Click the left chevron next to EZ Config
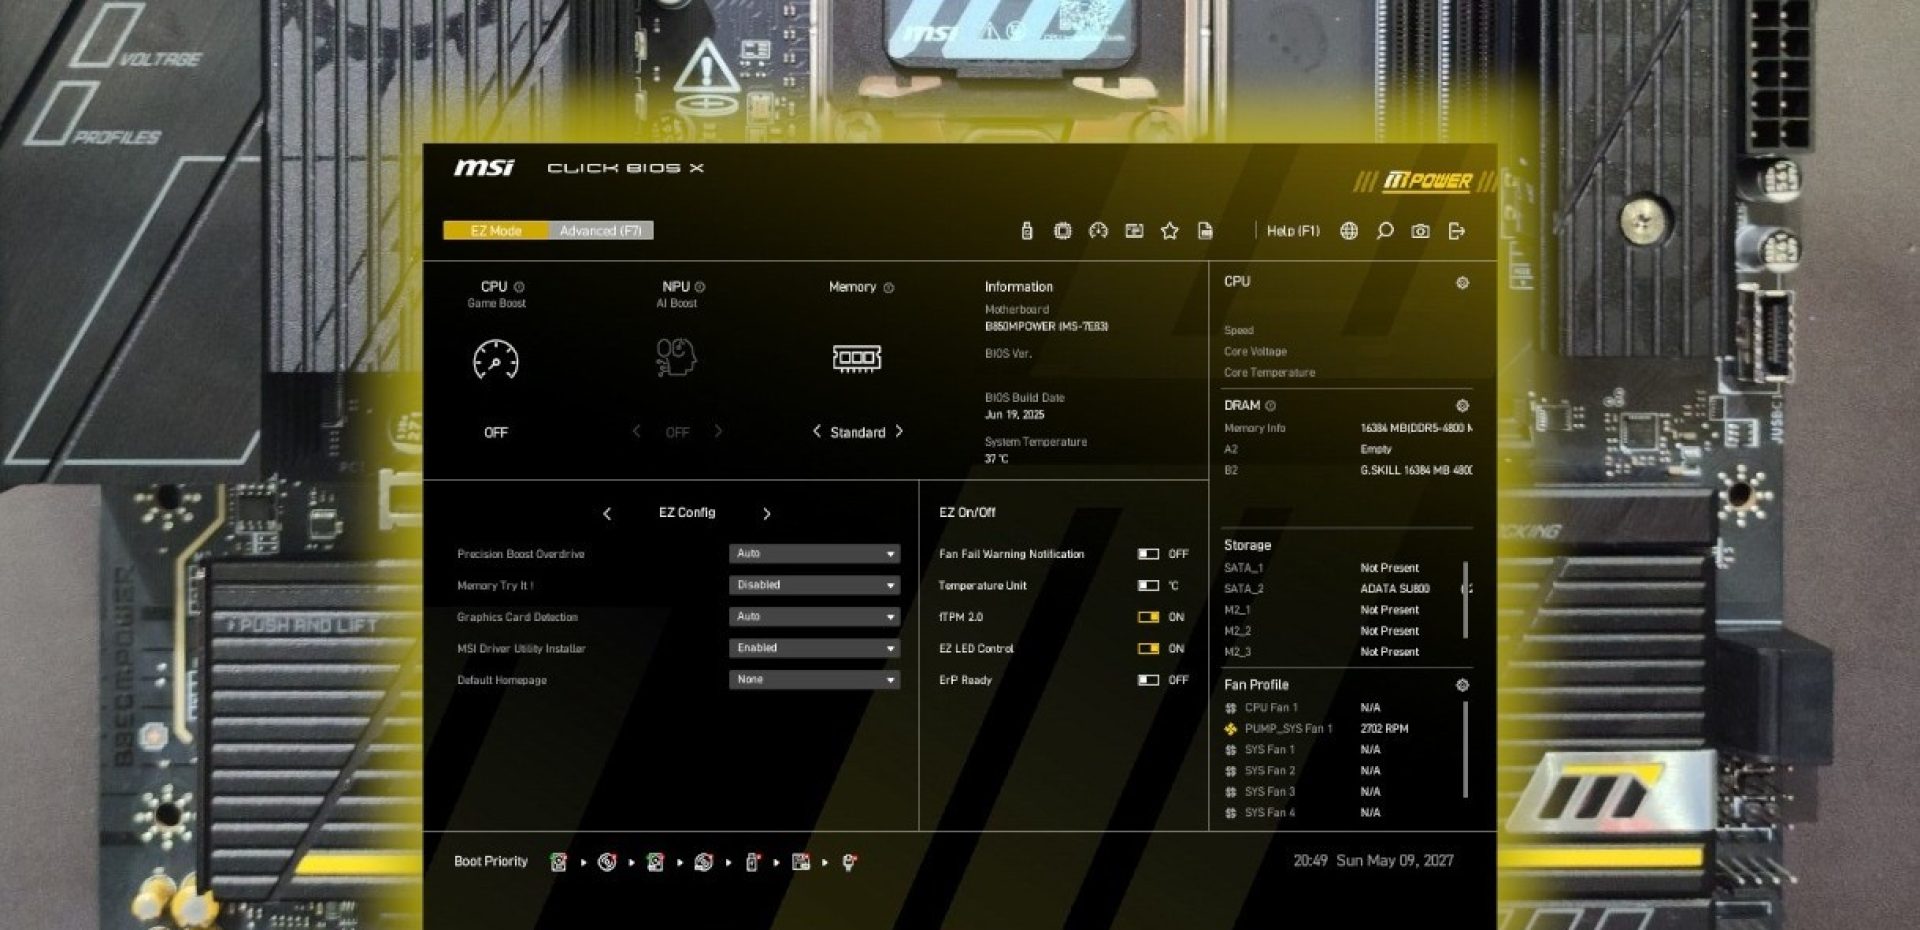1920x930 pixels. (x=607, y=514)
